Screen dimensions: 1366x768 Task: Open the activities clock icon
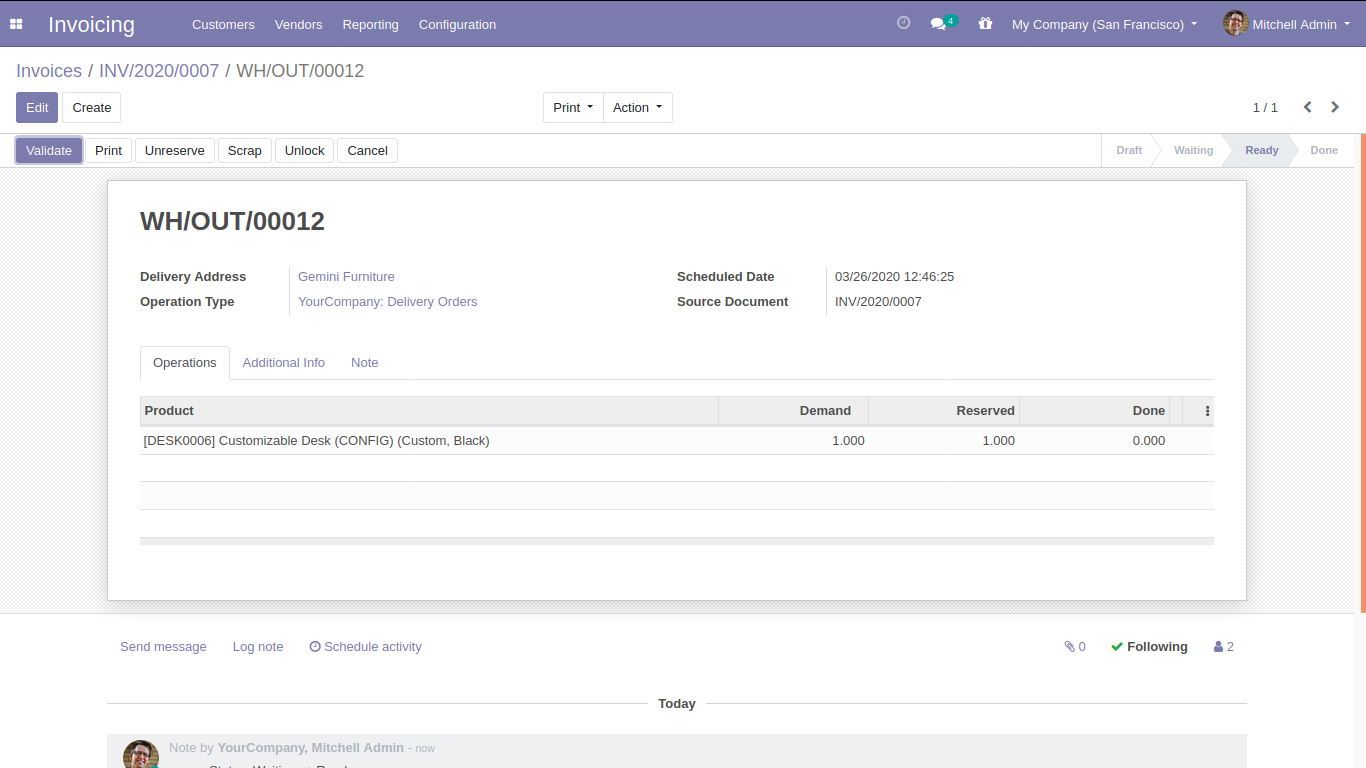(903, 23)
